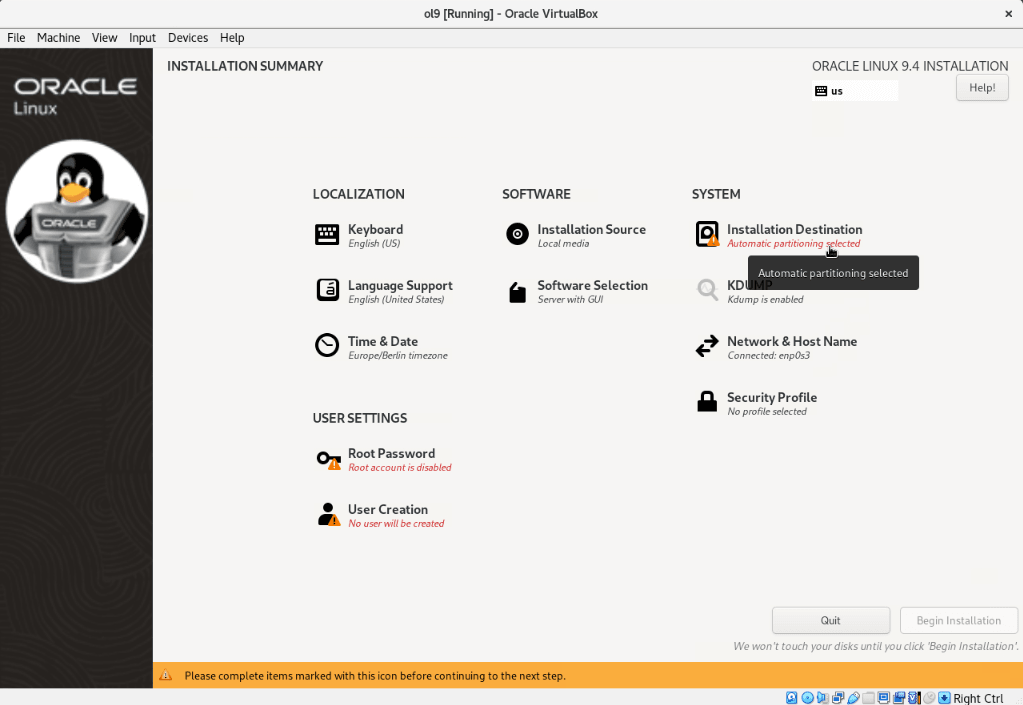
Task: Open the VirtualBox Help menu
Action: click(x=232, y=38)
